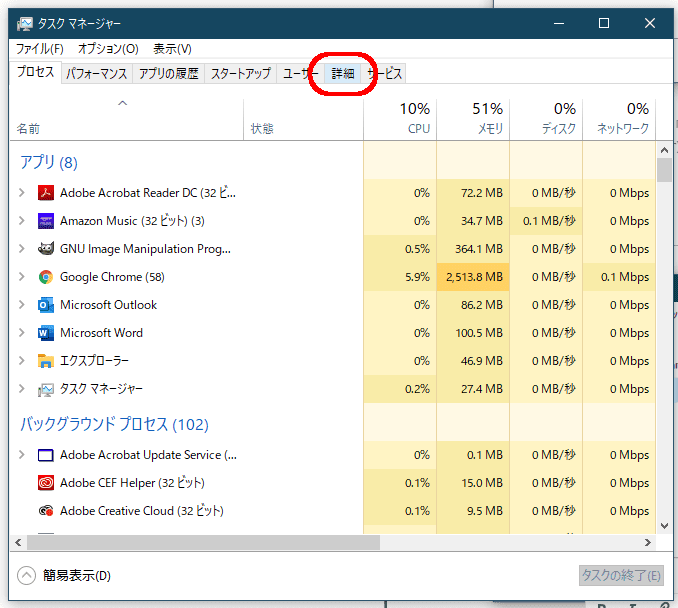Click the Adobe Acrobat Update Service icon
Viewport: 678px width, 608px height.
(46, 455)
